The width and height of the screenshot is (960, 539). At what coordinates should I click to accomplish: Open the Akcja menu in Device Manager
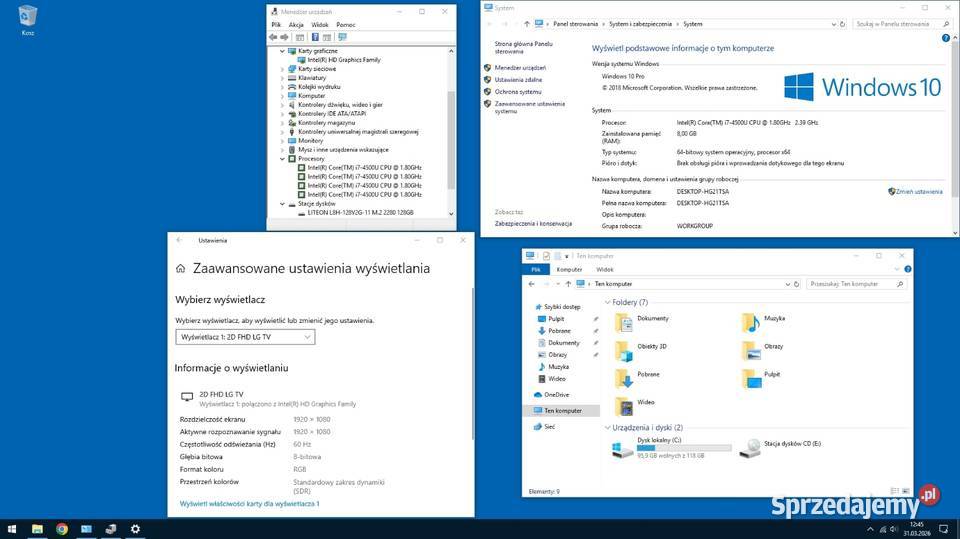pos(296,25)
